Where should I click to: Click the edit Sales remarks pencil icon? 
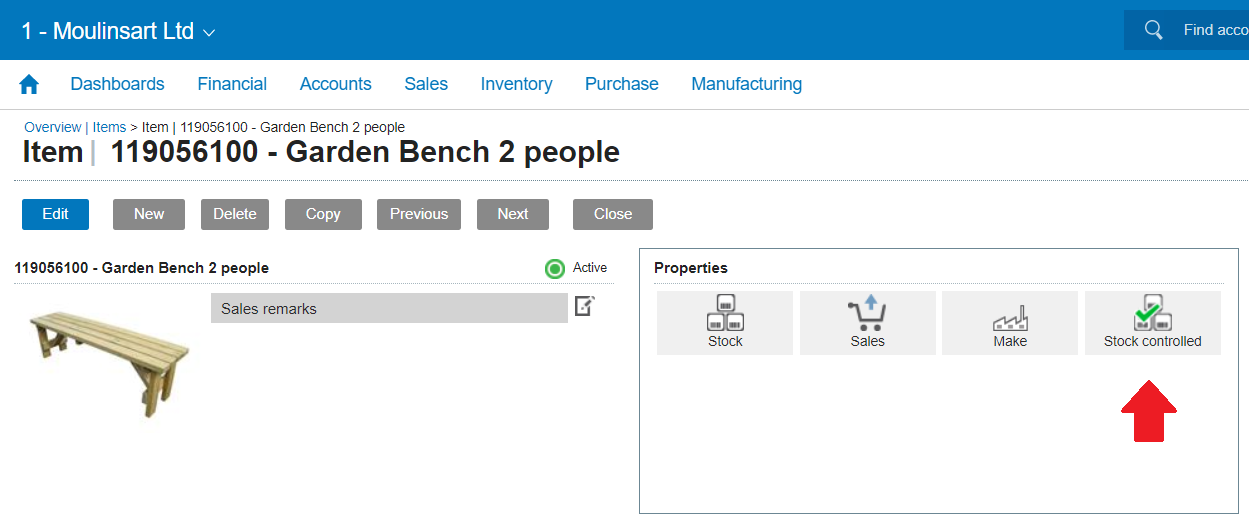[585, 306]
